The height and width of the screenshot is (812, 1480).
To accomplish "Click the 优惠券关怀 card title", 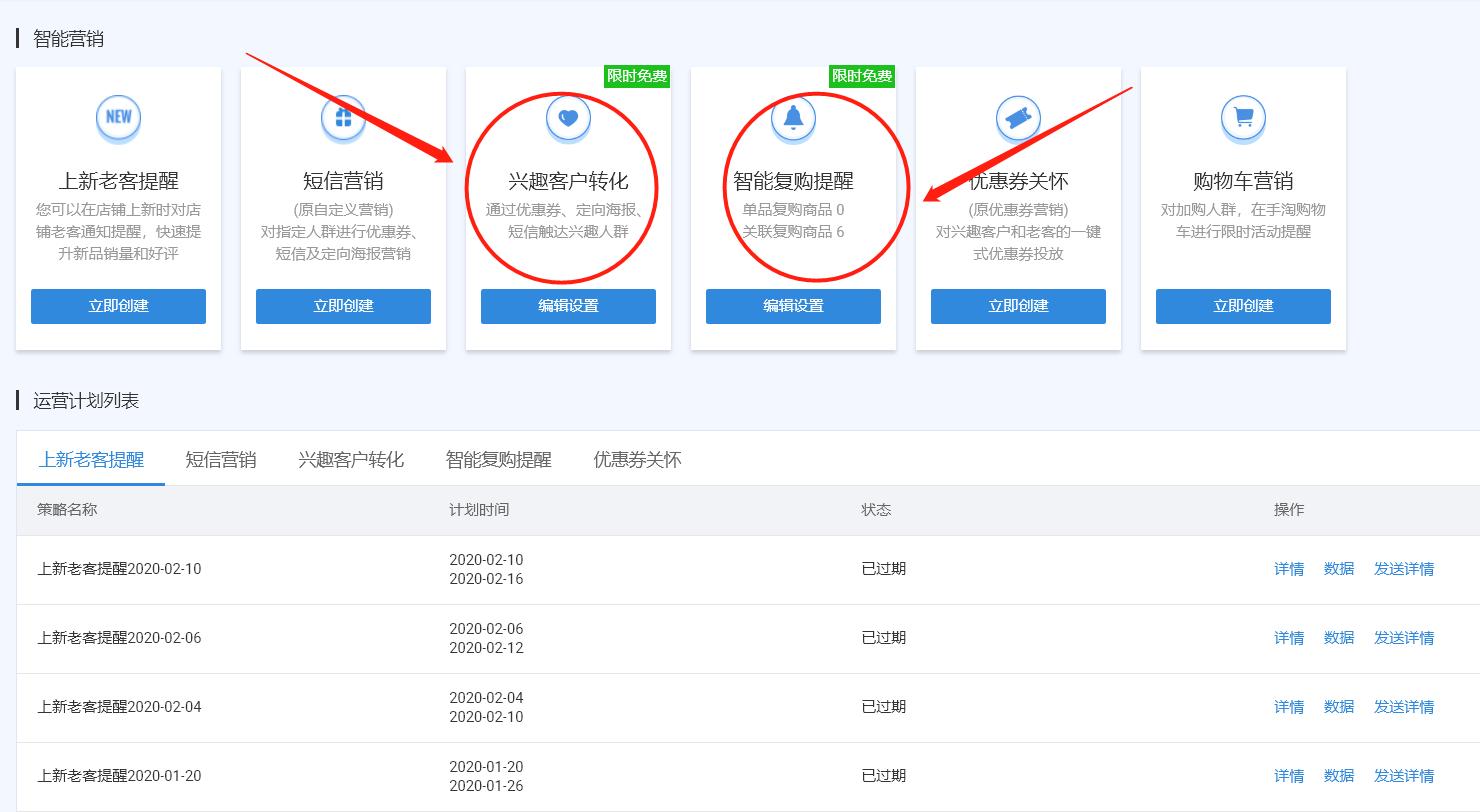I will 1018,181.
